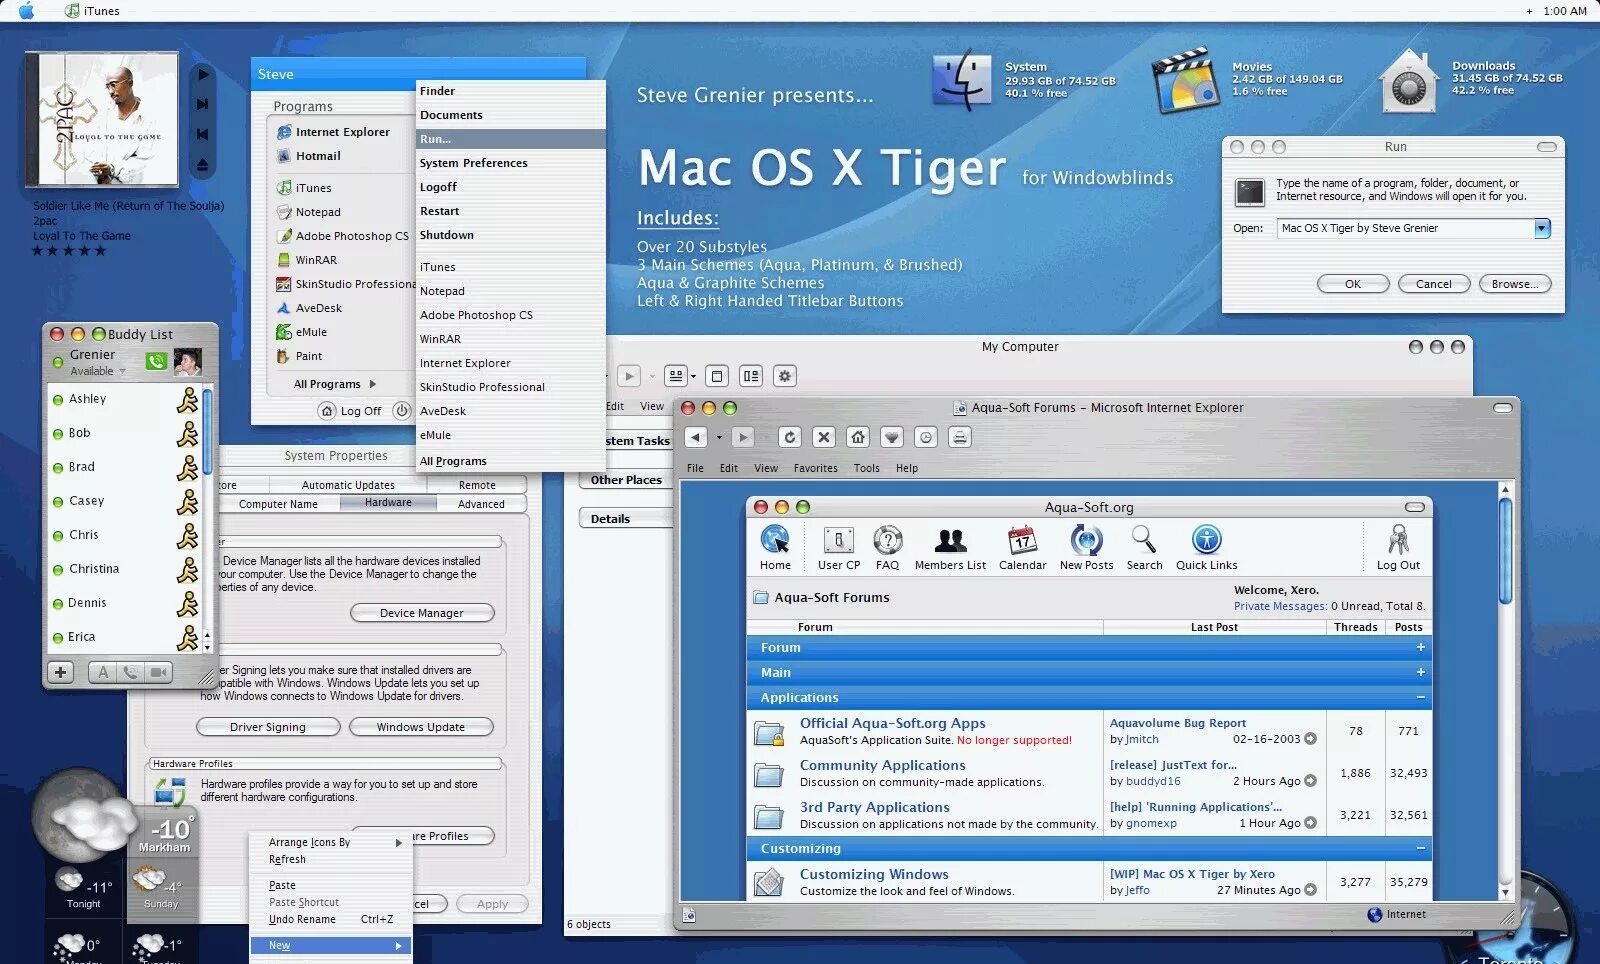This screenshot has width=1600, height=964.
Task: Switch to the Advanced tab
Action: click(481, 504)
